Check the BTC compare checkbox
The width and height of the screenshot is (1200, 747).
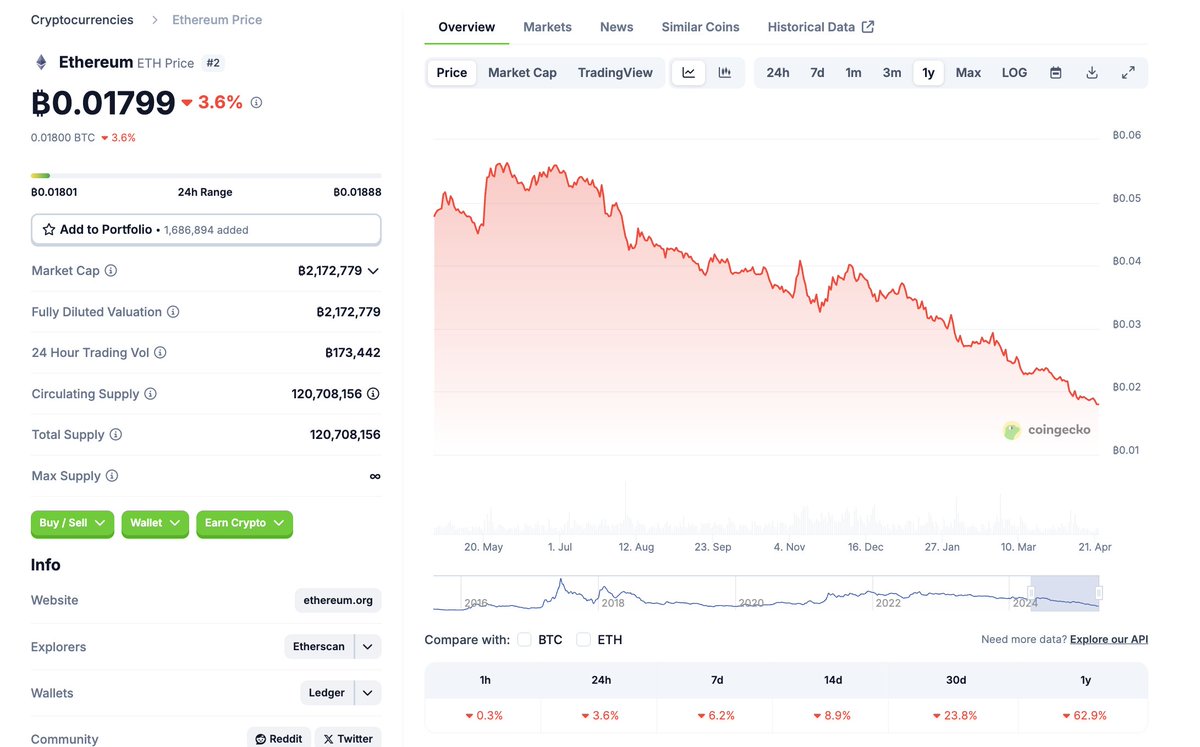coord(524,640)
